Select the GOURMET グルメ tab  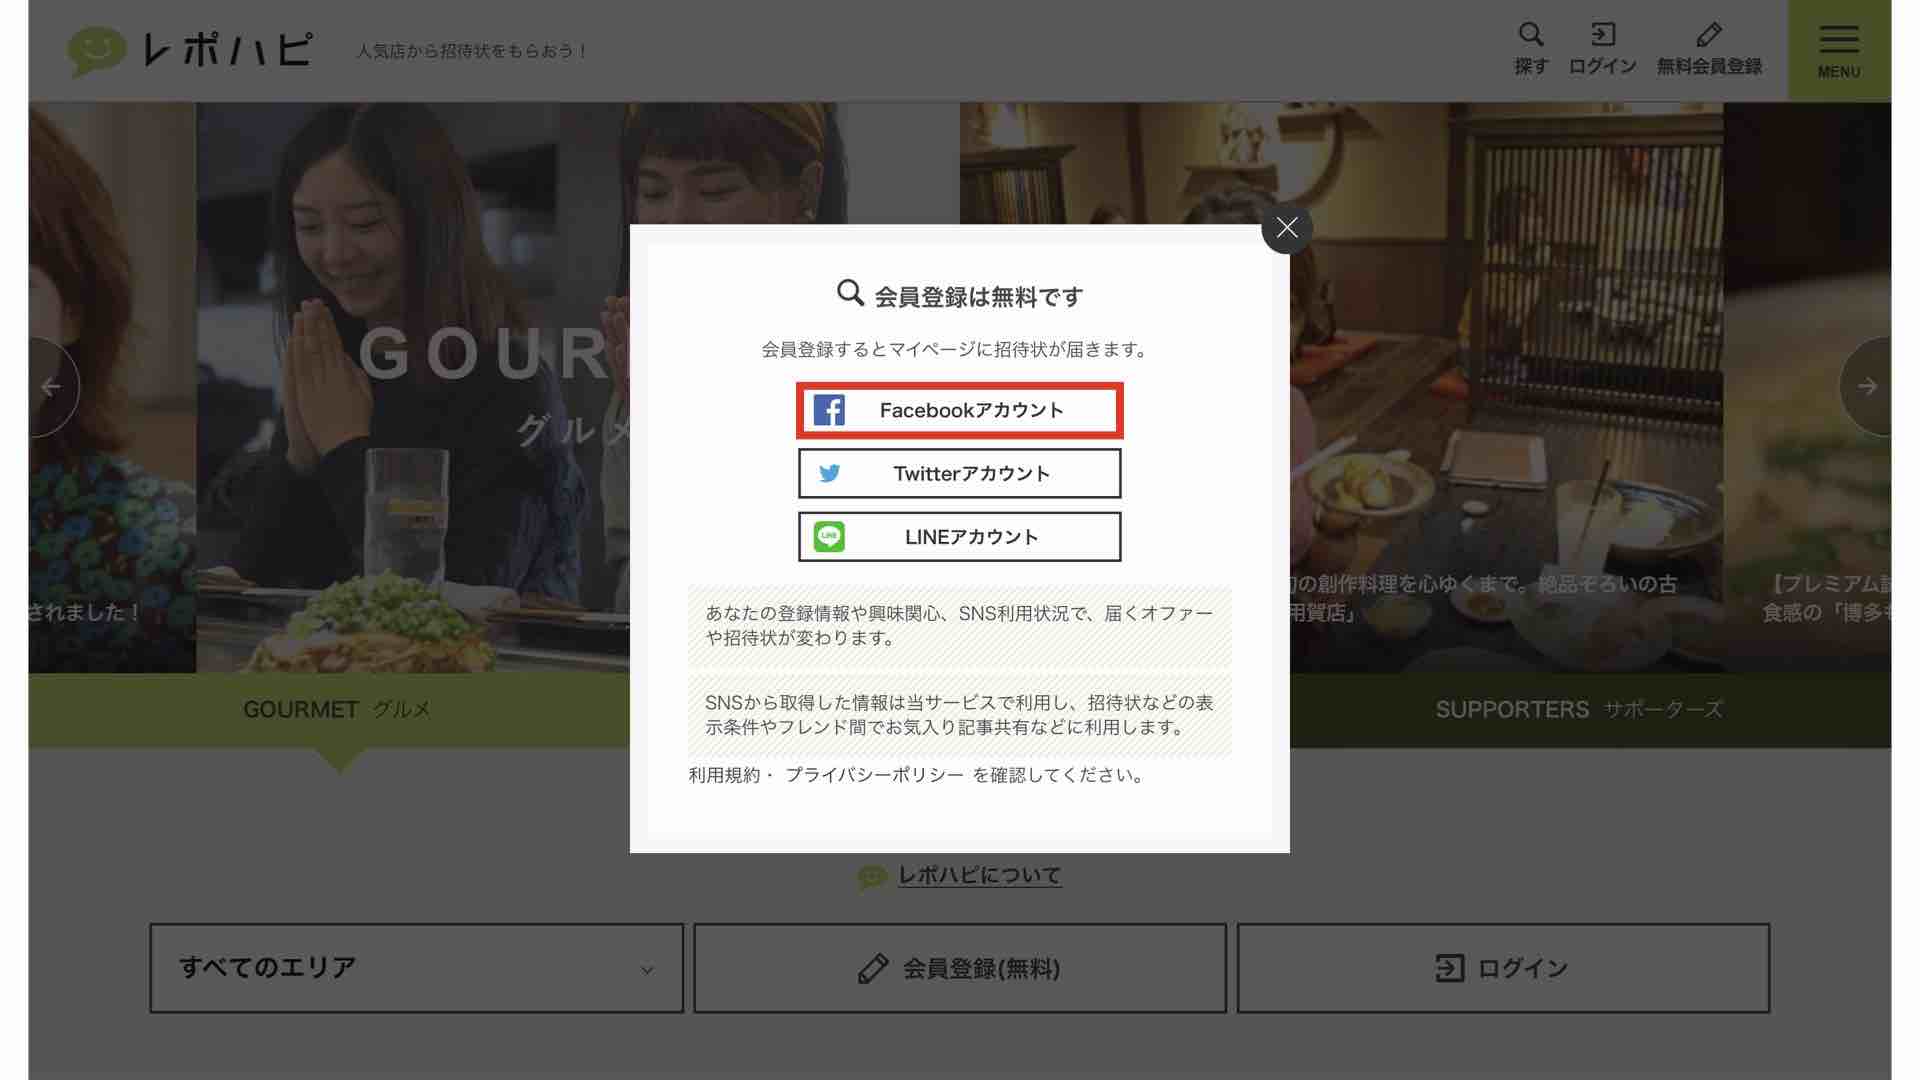[338, 710]
